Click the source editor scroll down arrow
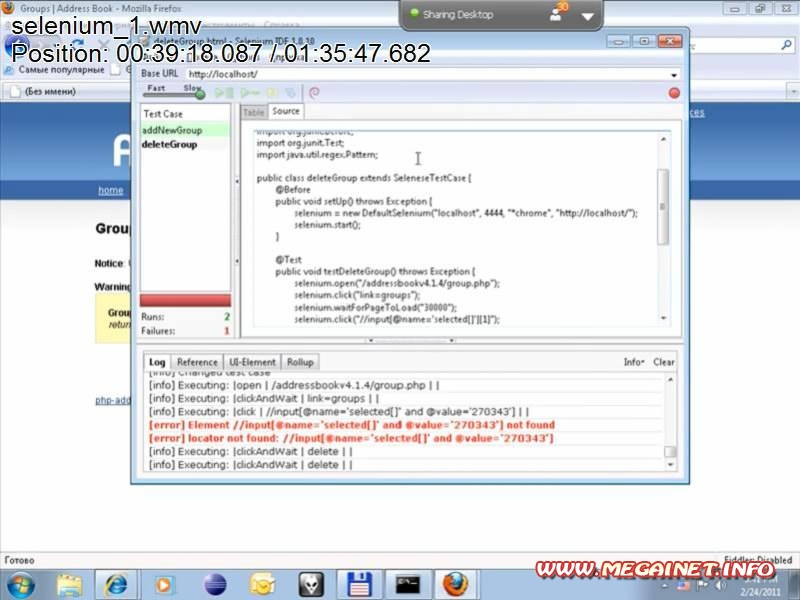Viewport: 800px width, 600px height. tap(663, 318)
